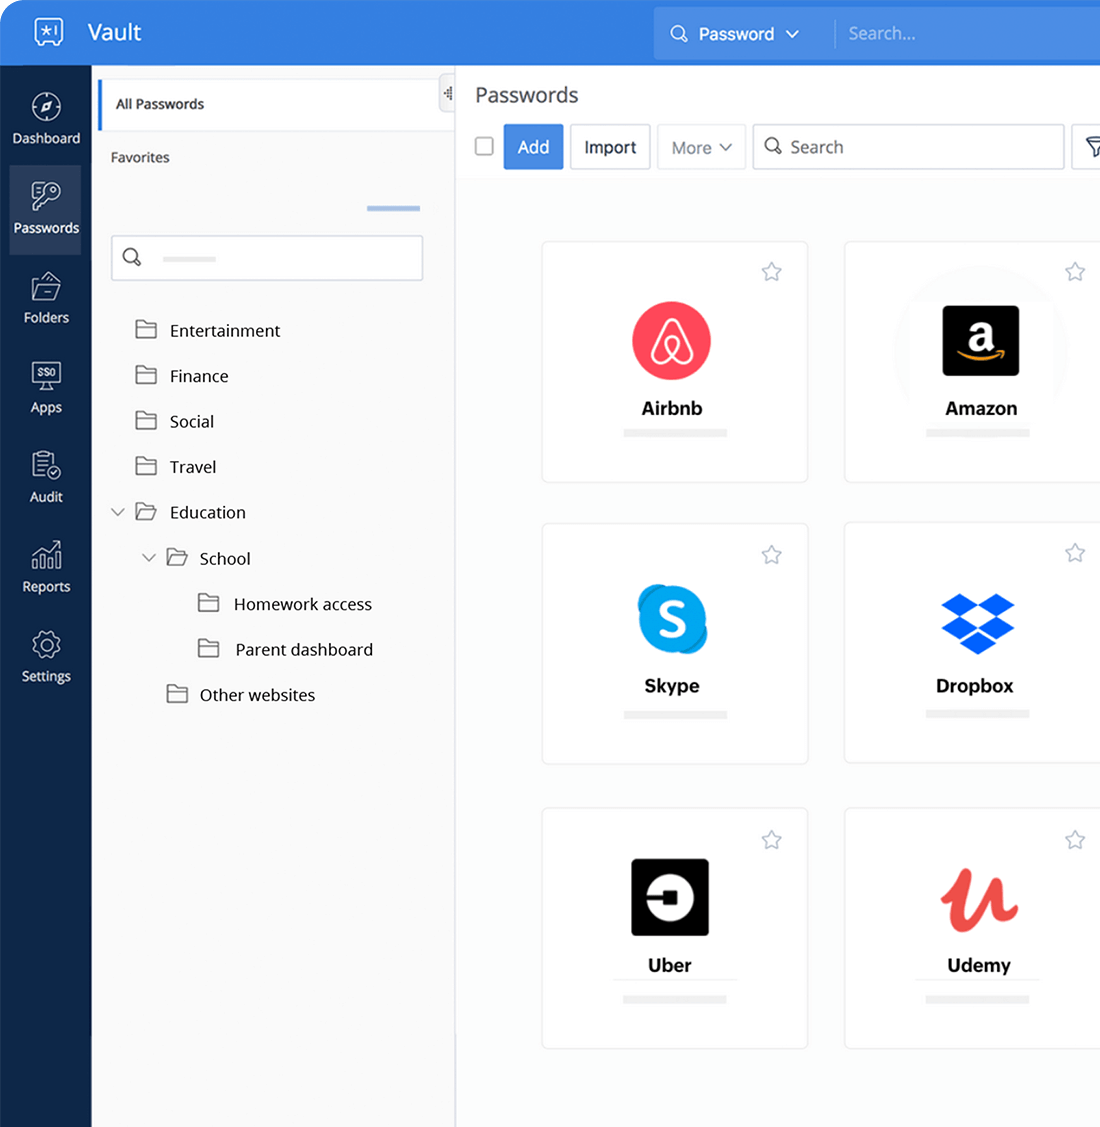The width and height of the screenshot is (1100, 1127).
Task: Open the Dashboard compass icon
Action: [x=46, y=107]
